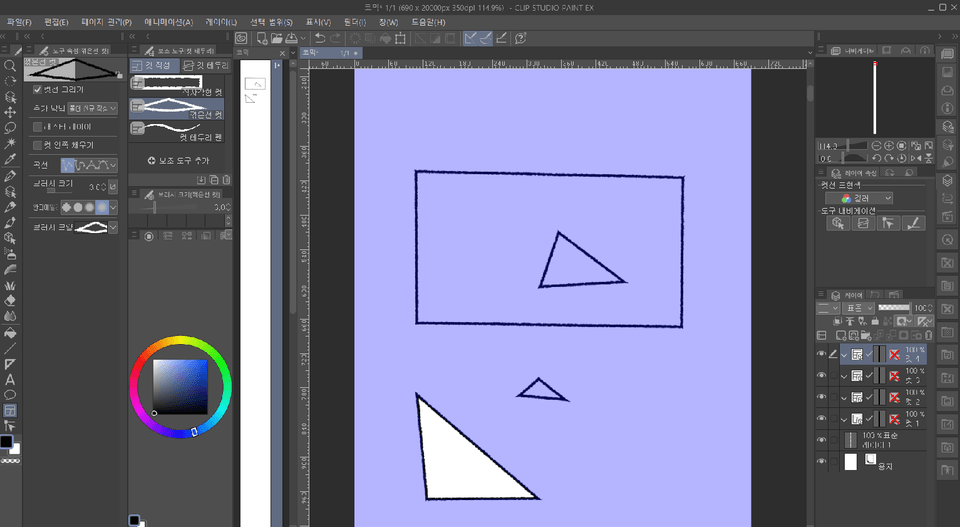Enable the fill inside frame checkbox
This screenshot has width=960, height=527.
(x=38, y=145)
